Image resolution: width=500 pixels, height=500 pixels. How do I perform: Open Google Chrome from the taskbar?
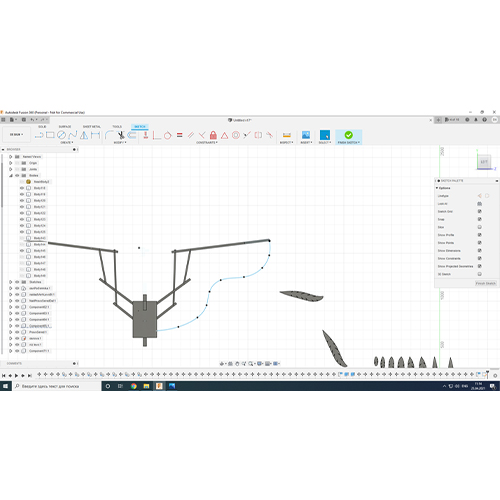click(134, 386)
